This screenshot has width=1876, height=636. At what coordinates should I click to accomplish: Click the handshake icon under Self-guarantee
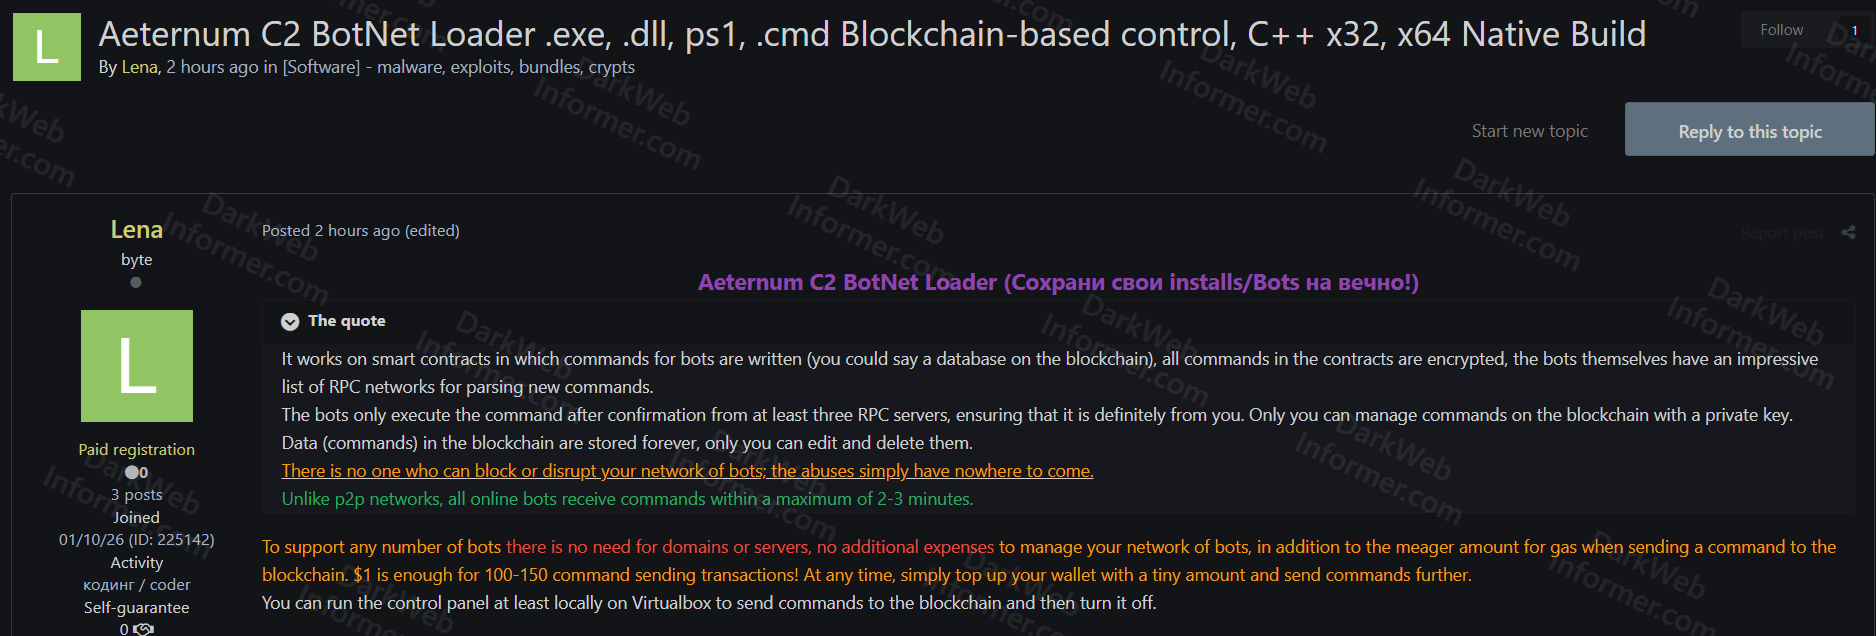point(143,629)
